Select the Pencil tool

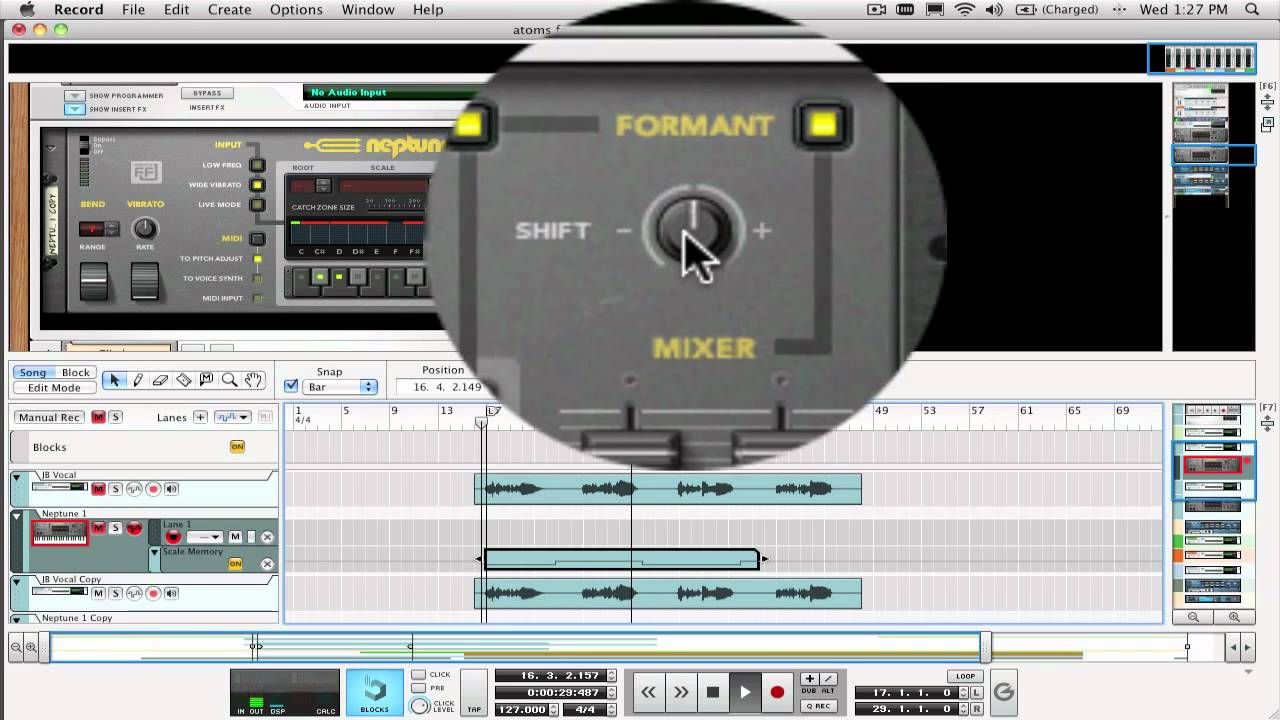click(x=138, y=380)
